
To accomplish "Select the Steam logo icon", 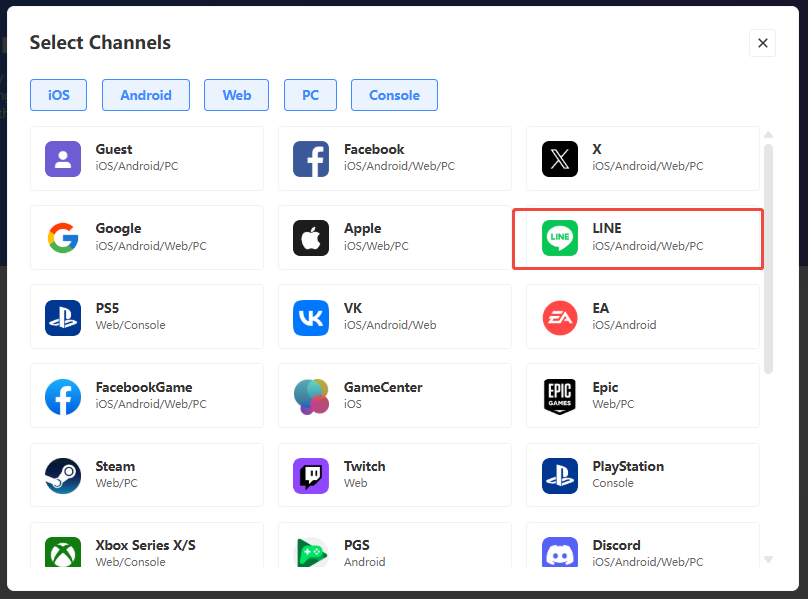I will (63, 476).
